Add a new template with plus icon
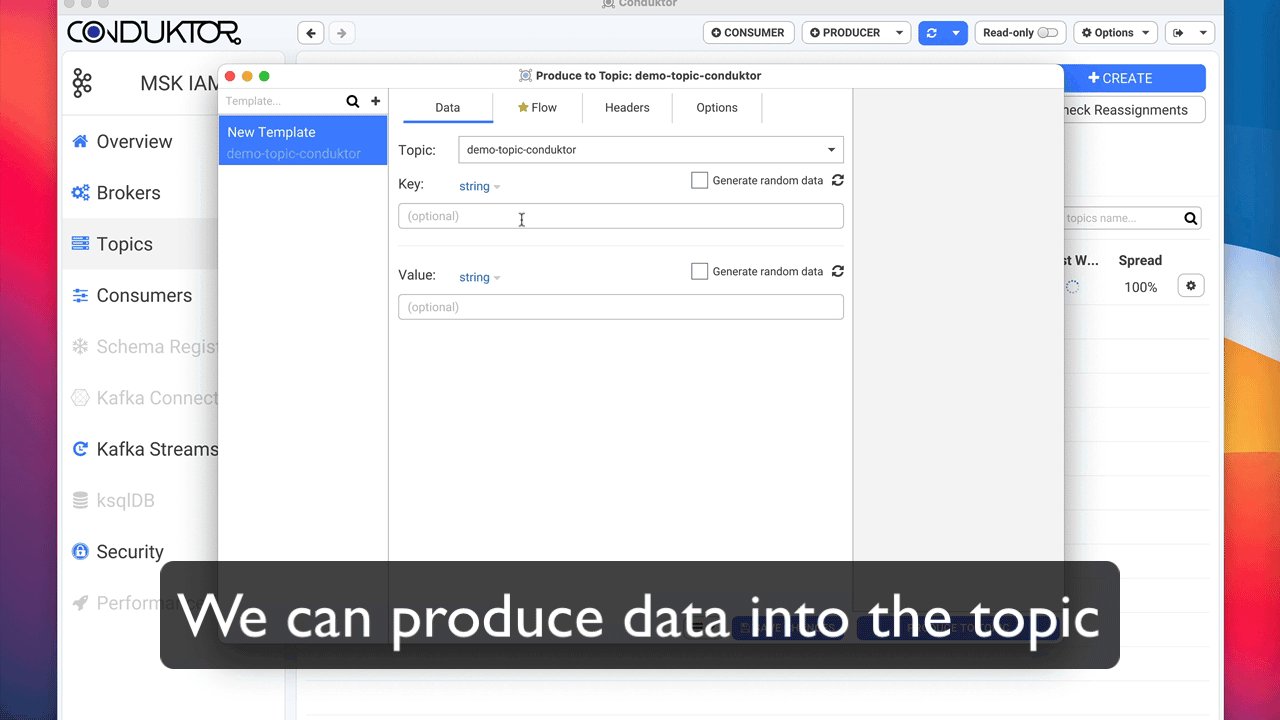Screen dimensions: 1280x720 click(x=376, y=101)
